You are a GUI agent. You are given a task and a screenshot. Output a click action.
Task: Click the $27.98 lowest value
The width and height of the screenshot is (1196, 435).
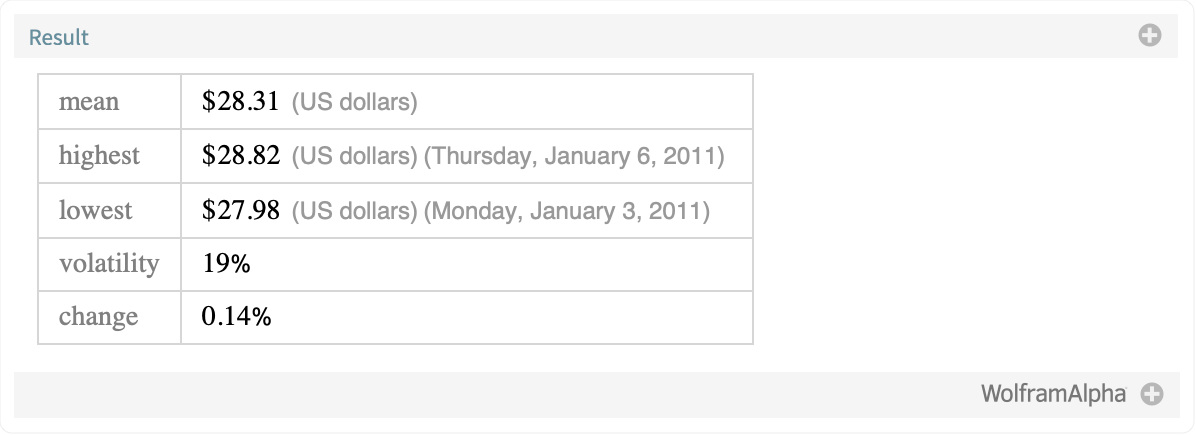pyautogui.click(x=240, y=210)
